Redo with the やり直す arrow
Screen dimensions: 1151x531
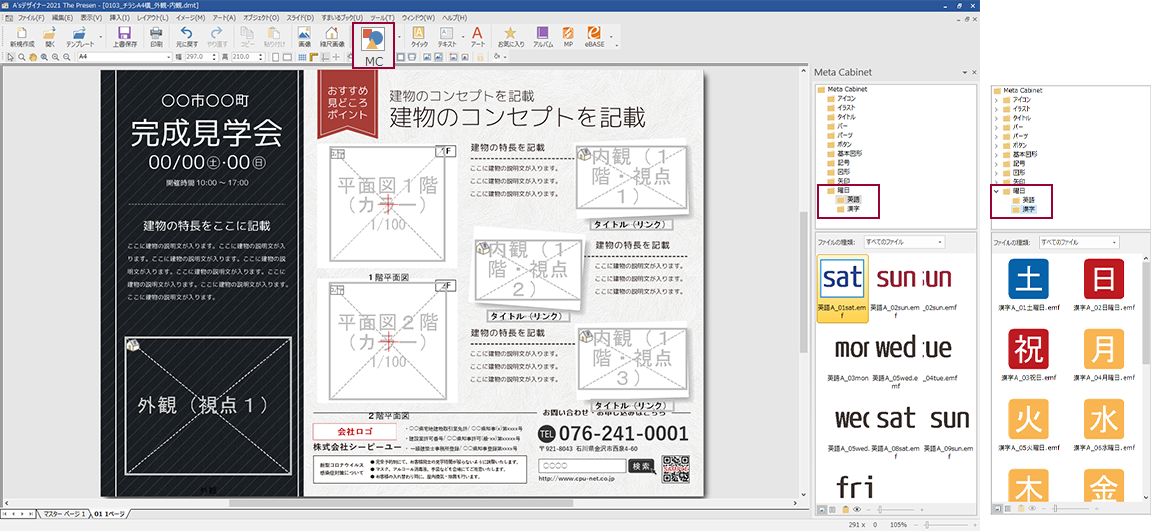click(217, 37)
